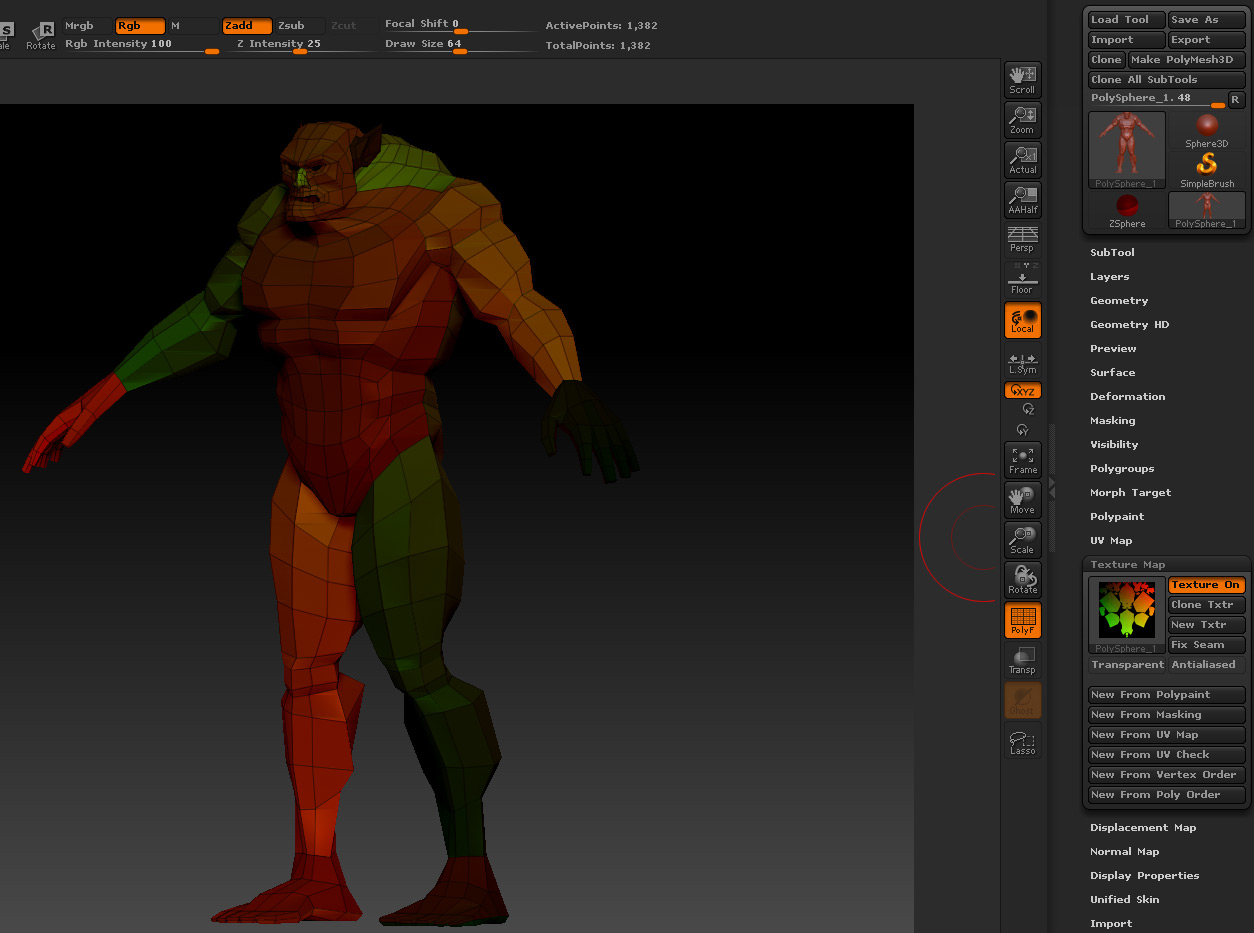1254x933 pixels.
Task: Enable Zsub sculpt mode
Action: click(x=299, y=26)
